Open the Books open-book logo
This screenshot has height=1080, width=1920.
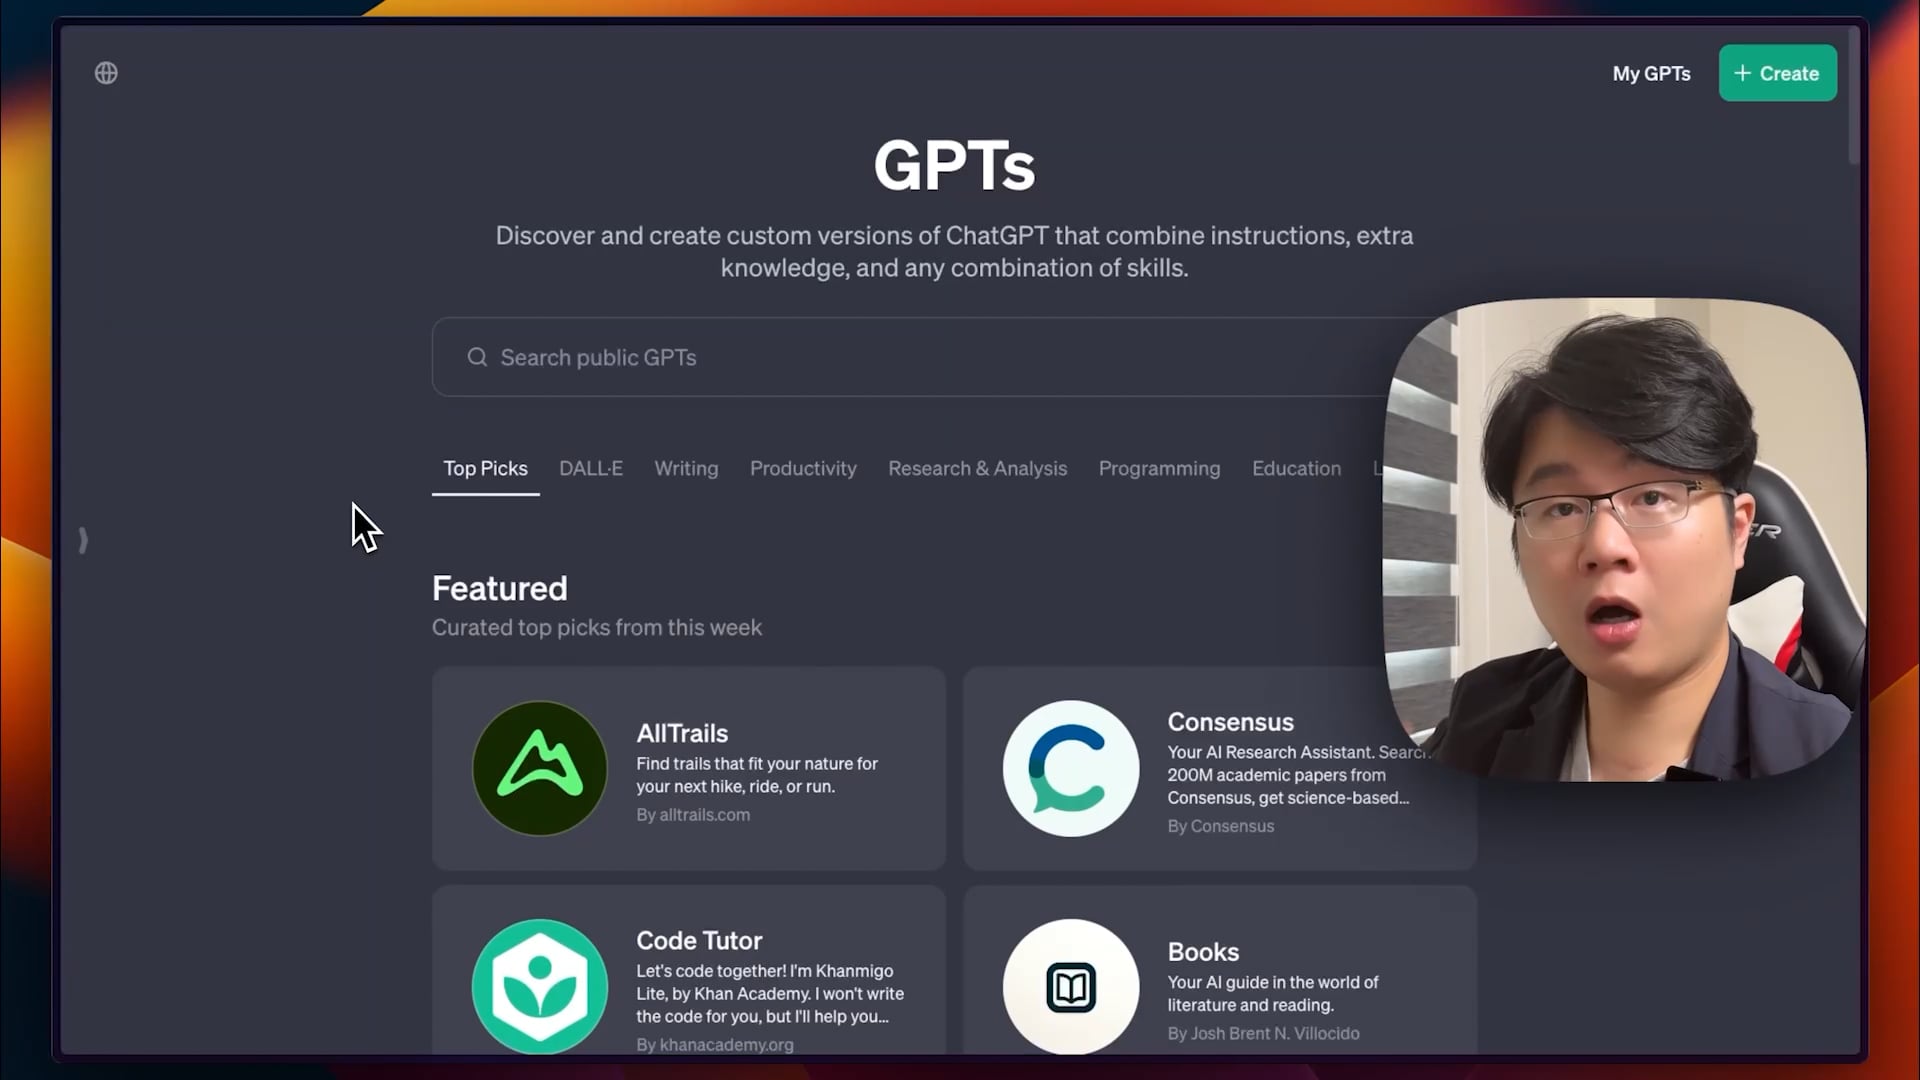pyautogui.click(x=1071, y=986)
